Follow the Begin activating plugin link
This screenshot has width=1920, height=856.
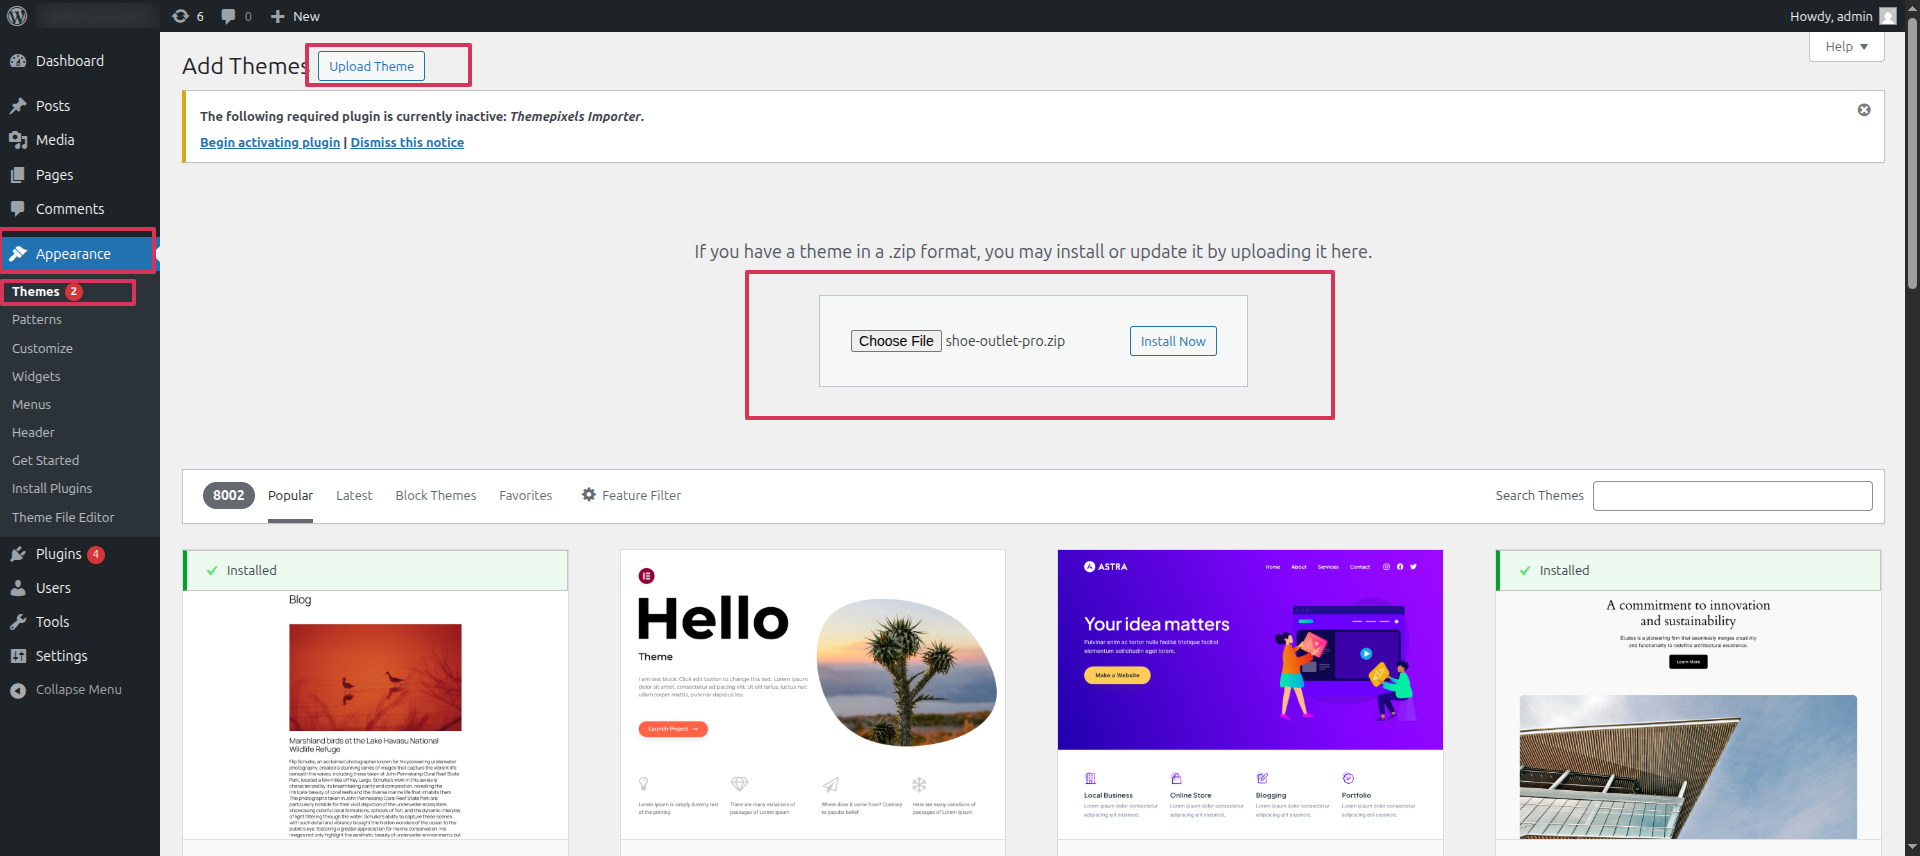[x=270, y=143]
